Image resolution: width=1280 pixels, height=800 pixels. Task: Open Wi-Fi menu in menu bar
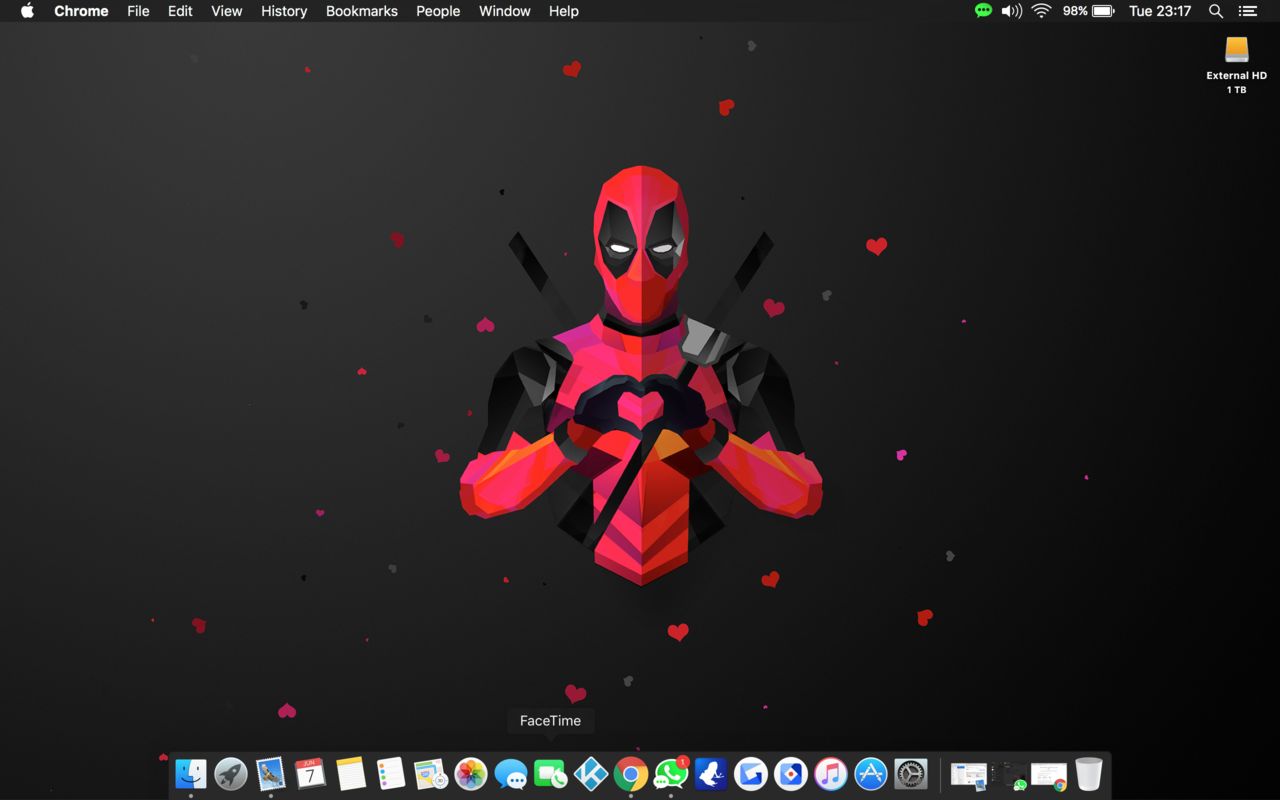(1041, 11)
